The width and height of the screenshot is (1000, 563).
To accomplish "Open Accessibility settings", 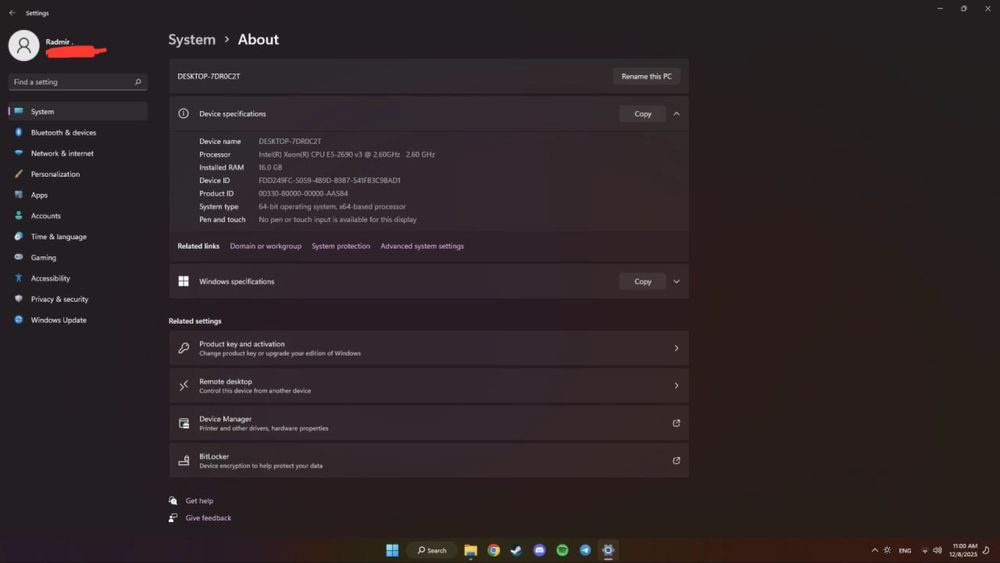I will click(x=78, y=279).
